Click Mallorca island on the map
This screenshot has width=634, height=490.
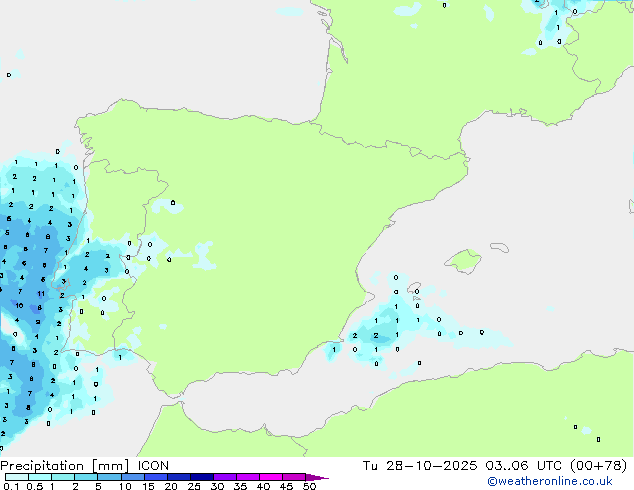(462, 262)
